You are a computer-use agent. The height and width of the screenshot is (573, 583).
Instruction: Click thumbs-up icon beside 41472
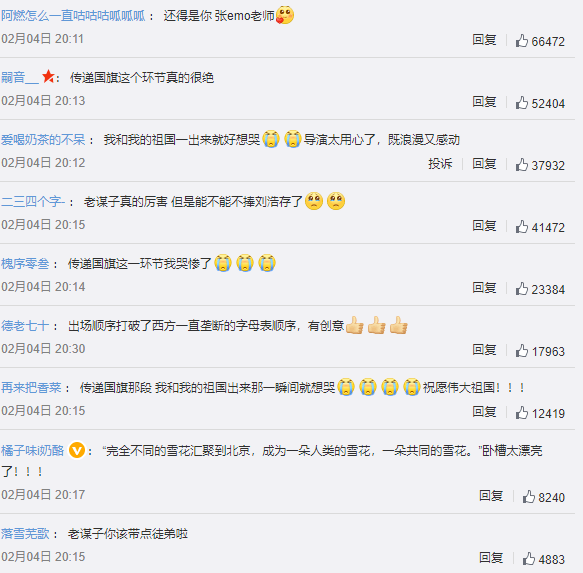522,227
